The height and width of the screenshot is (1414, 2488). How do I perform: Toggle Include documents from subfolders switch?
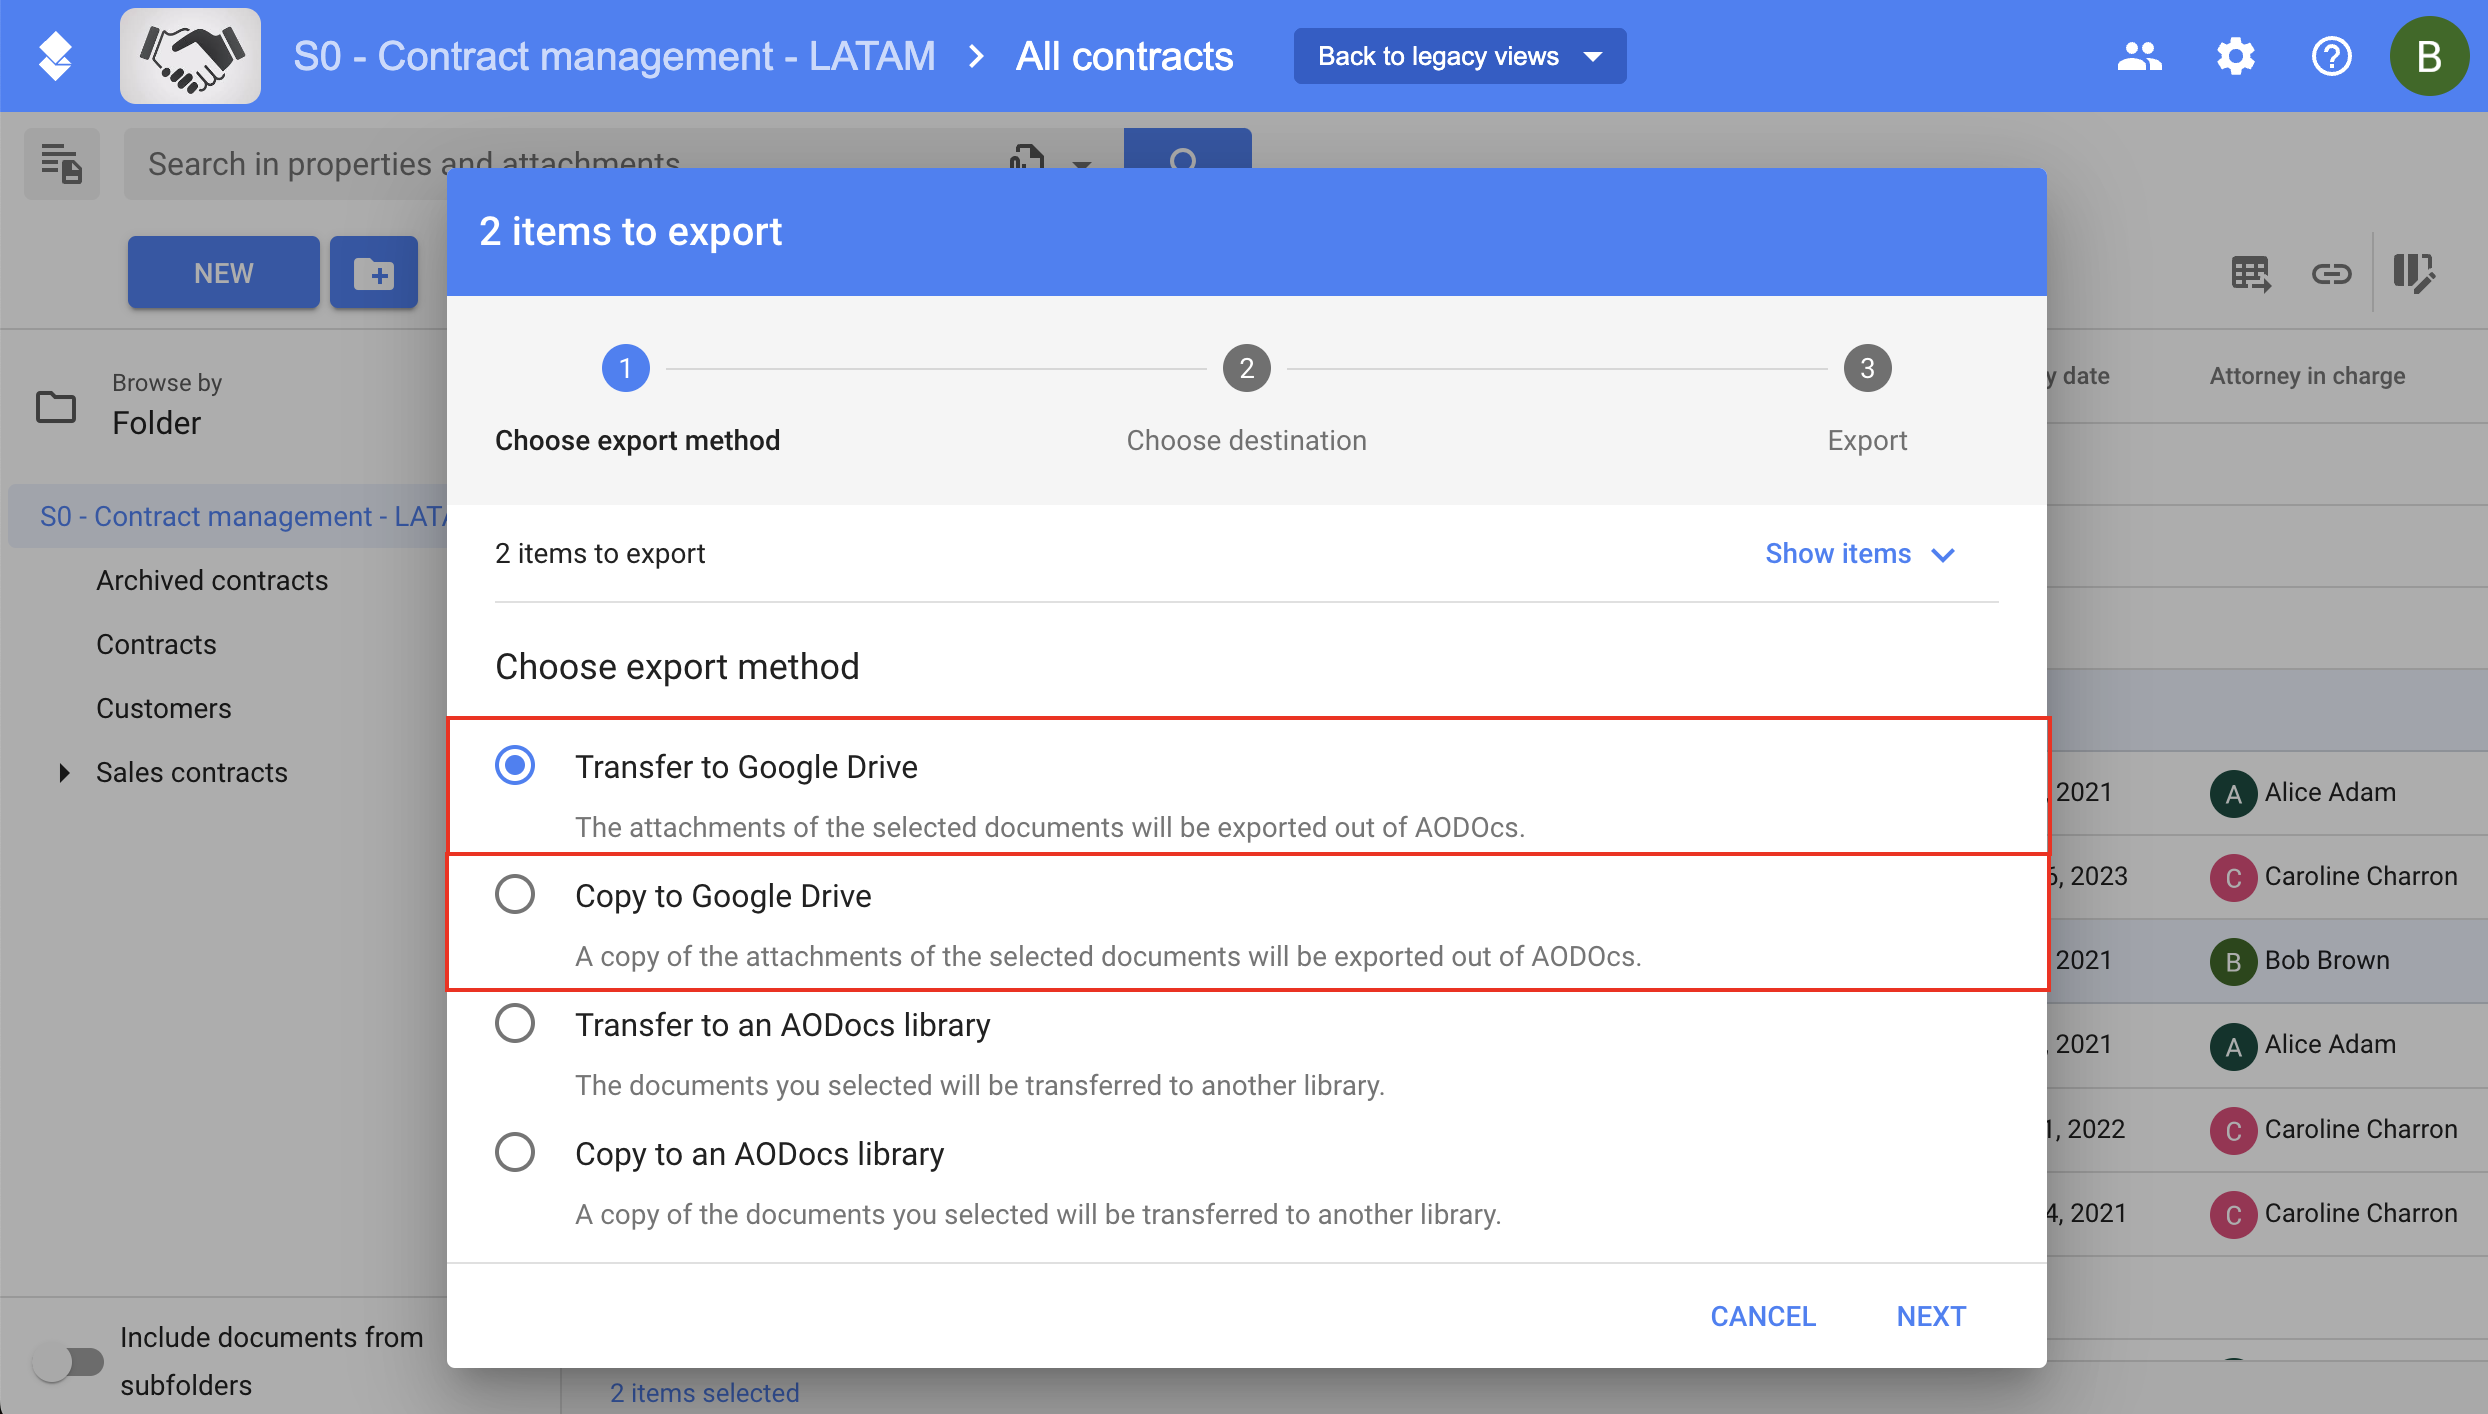tap(67, 1361)
